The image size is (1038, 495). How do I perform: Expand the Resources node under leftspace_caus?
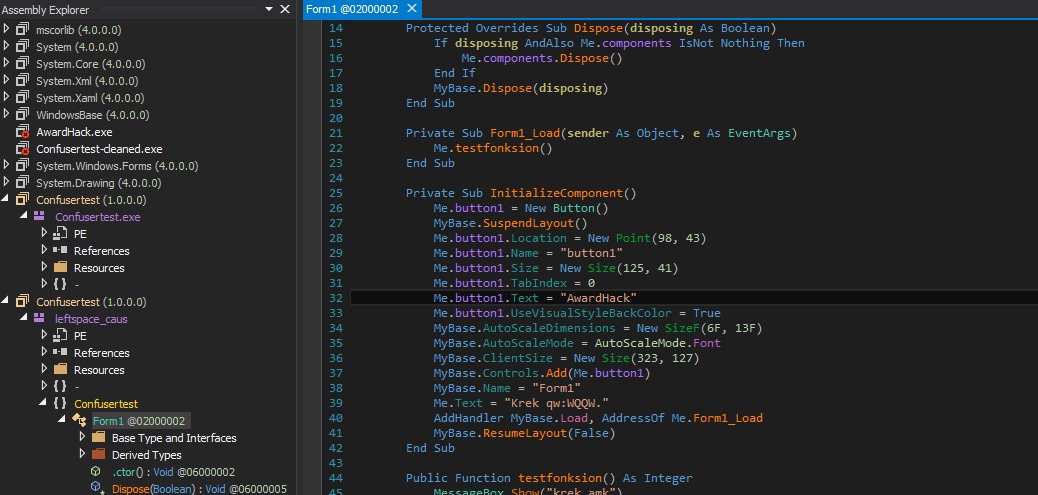(x=44, y=370)
